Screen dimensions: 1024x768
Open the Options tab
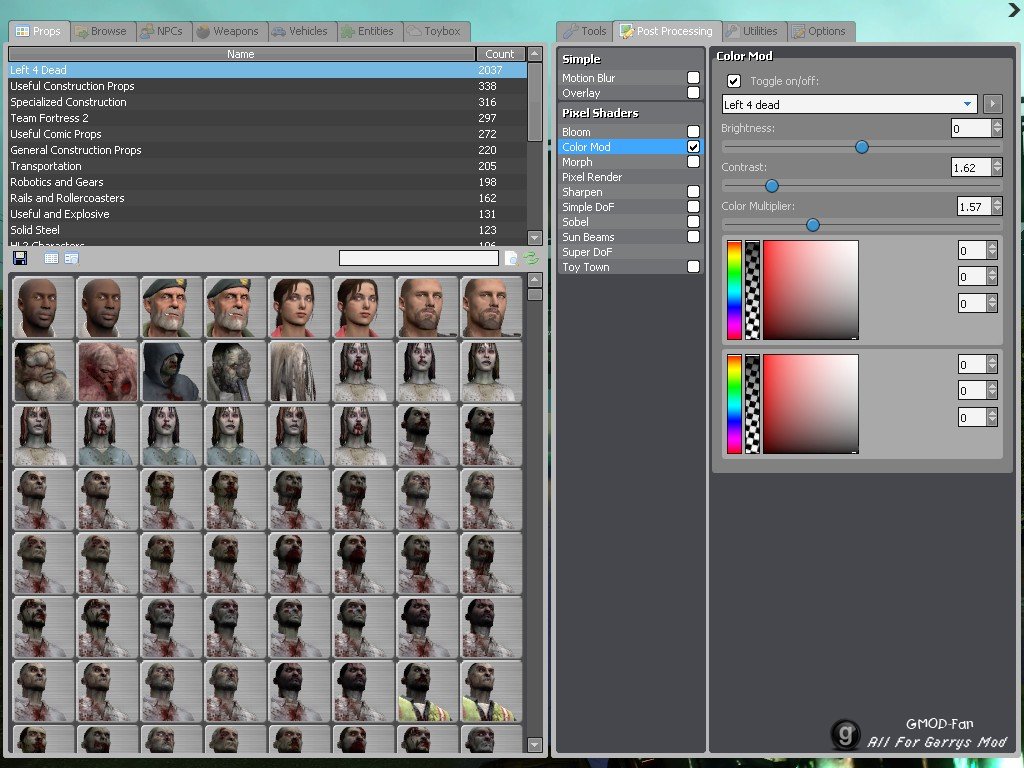820,31
